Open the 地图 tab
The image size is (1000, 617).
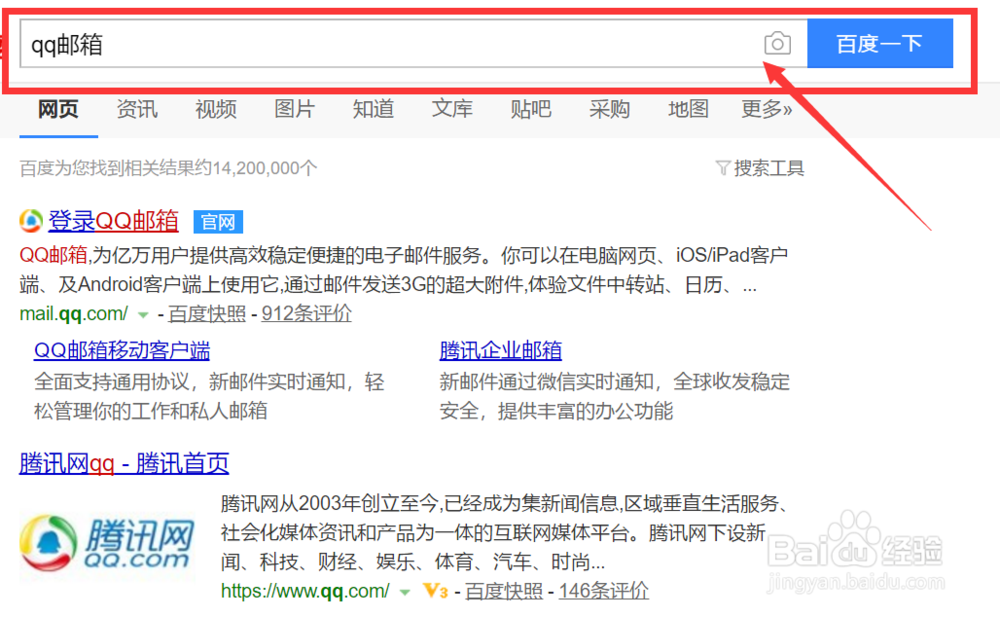[x=688, y=109]
